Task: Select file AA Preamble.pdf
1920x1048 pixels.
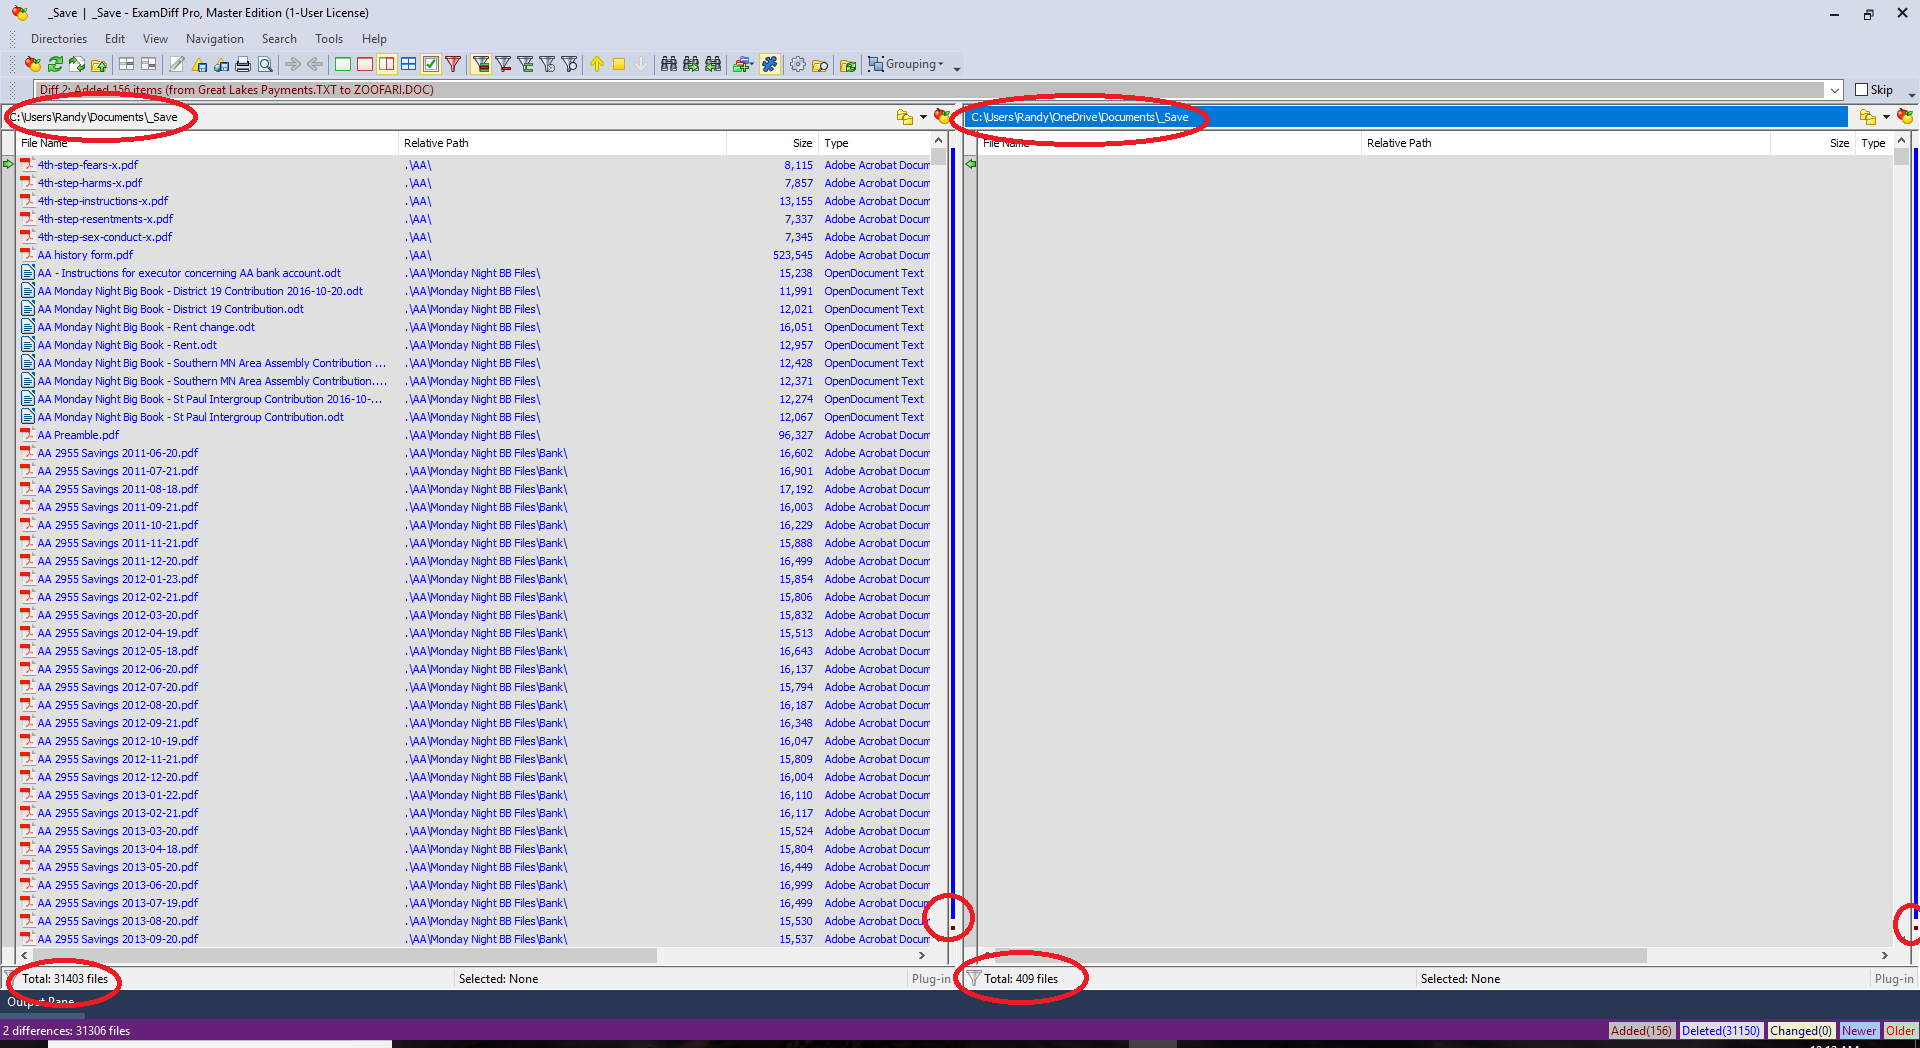Action: 78,435
